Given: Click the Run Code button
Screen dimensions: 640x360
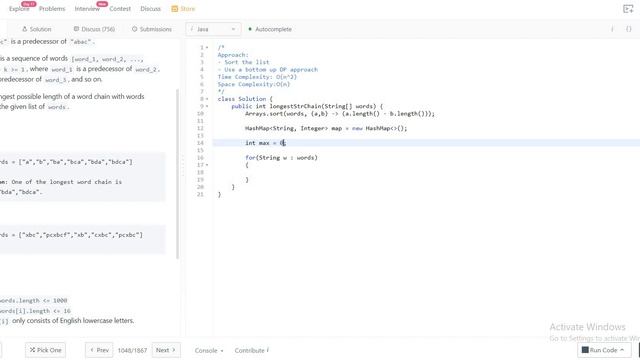Looking at the screenshot, I should (604, 350).
